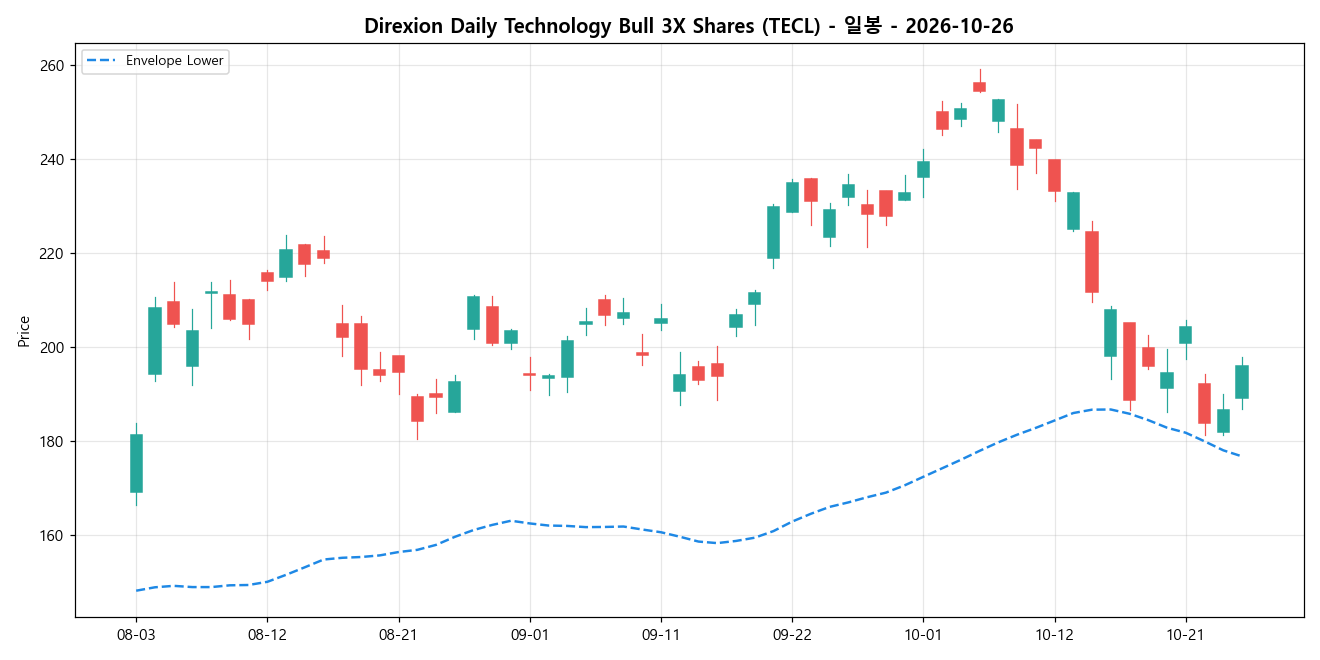This screenshot has height=660, width=1320.
Task: Click the first green candle on 08-03
Action: [136, 463]
